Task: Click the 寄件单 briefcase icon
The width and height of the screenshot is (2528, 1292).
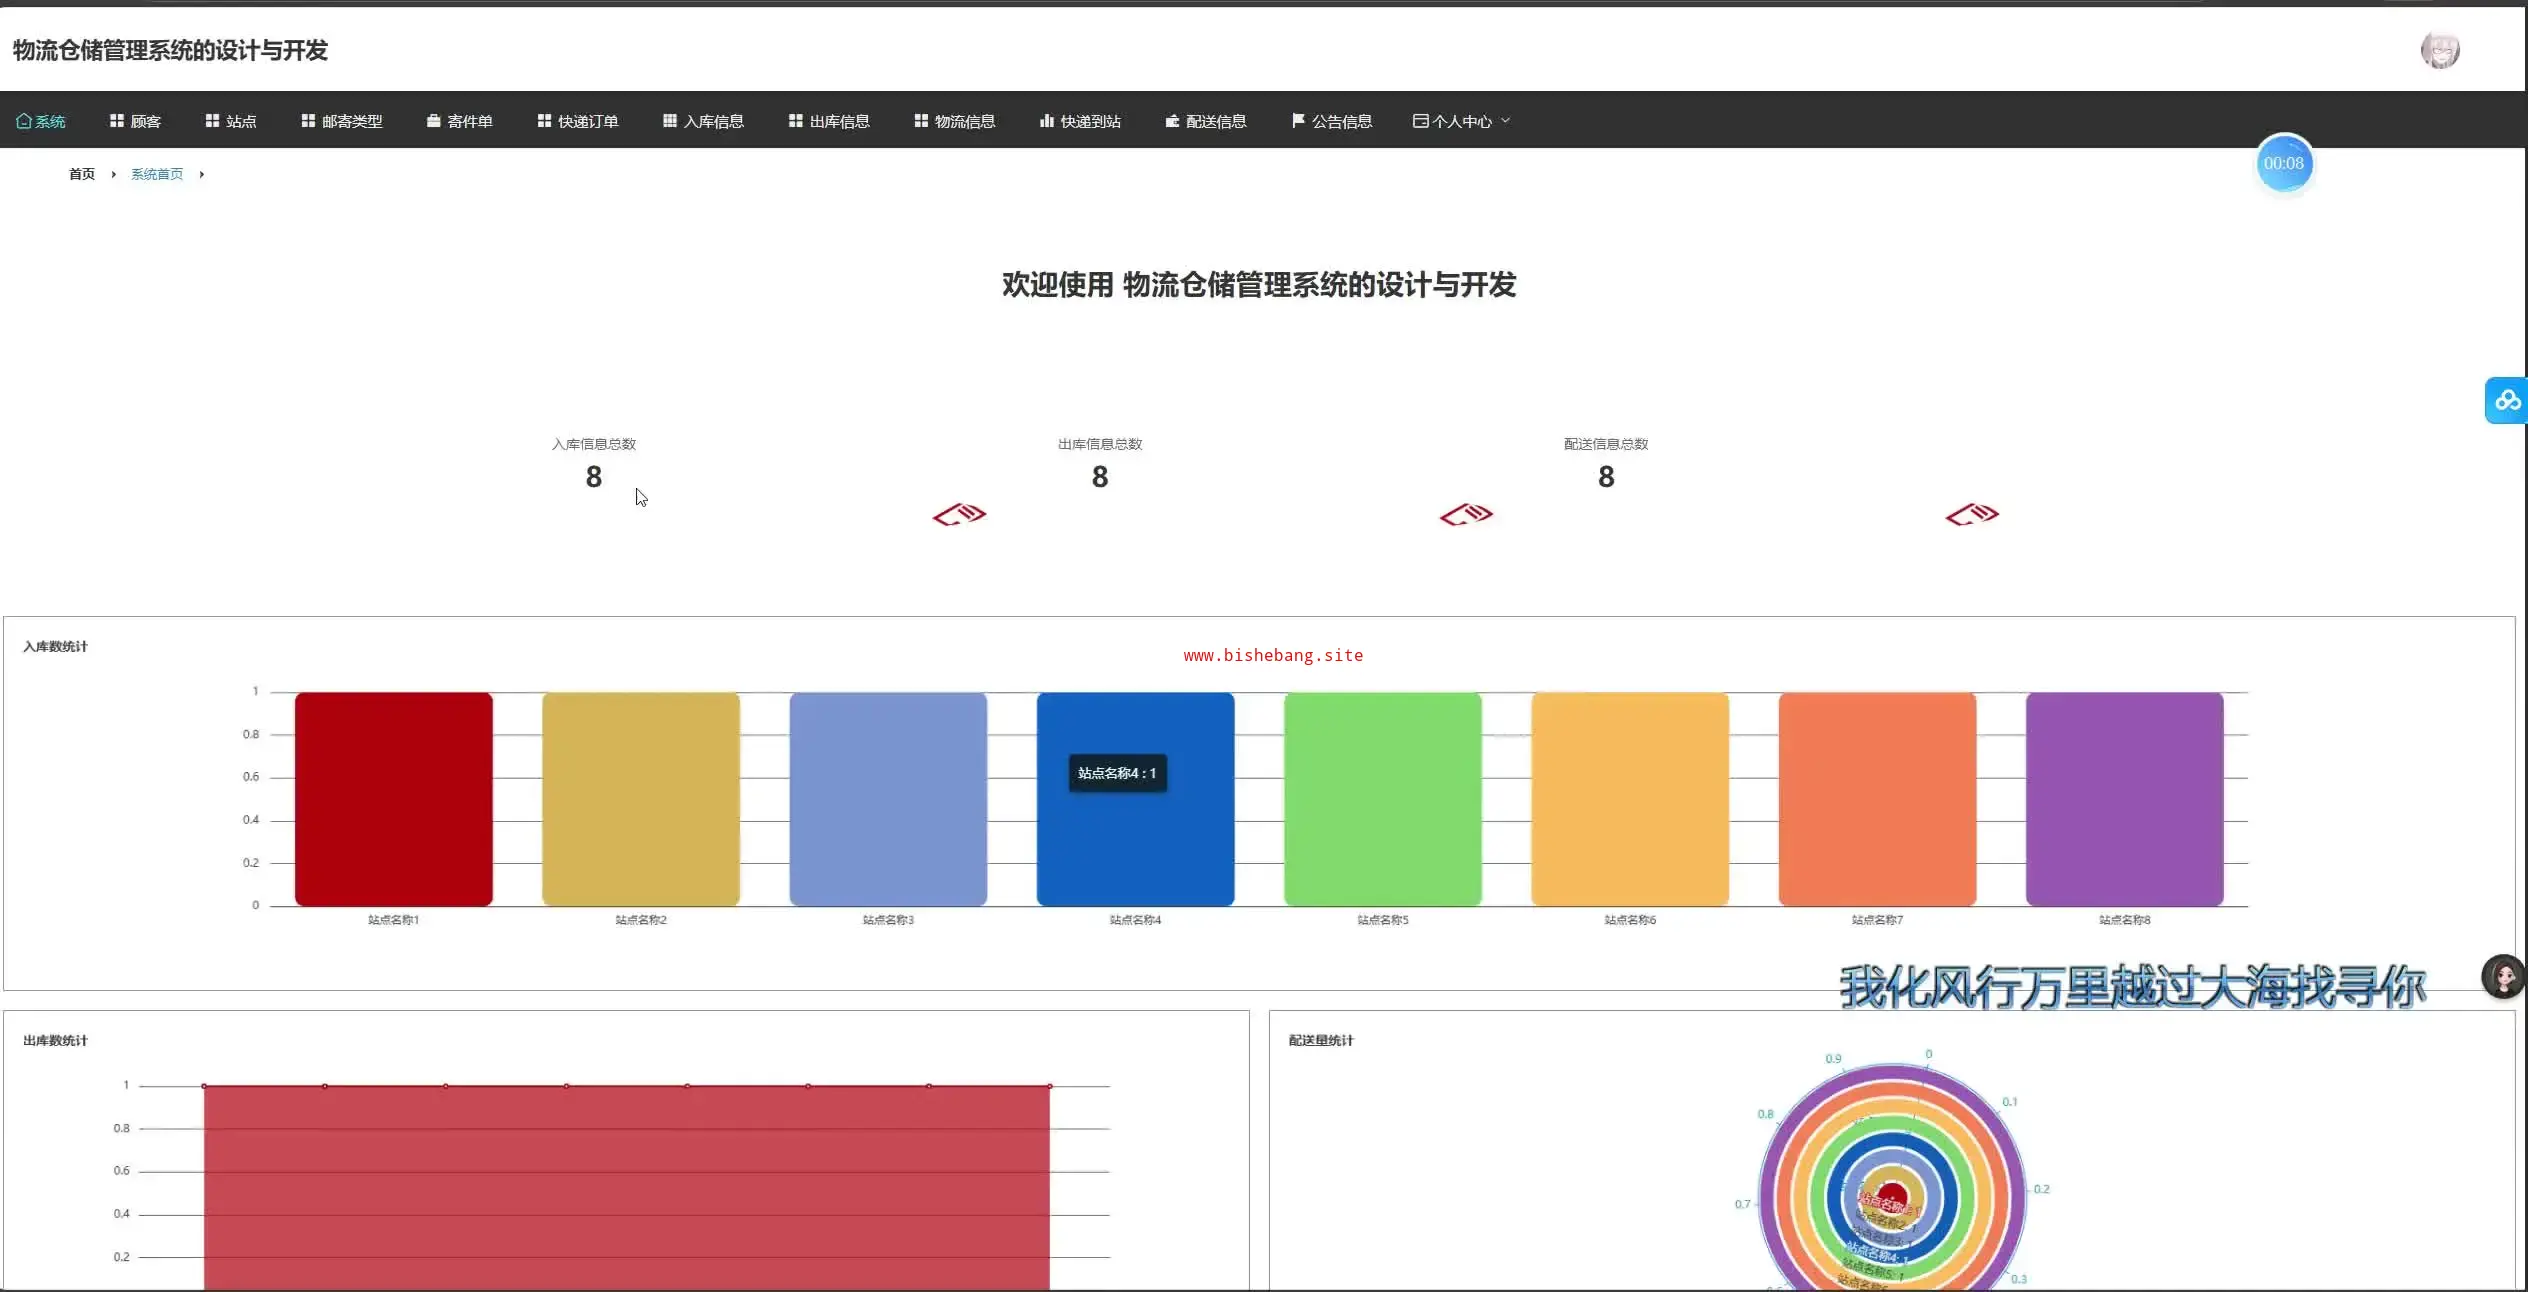Action: (433, 121)
